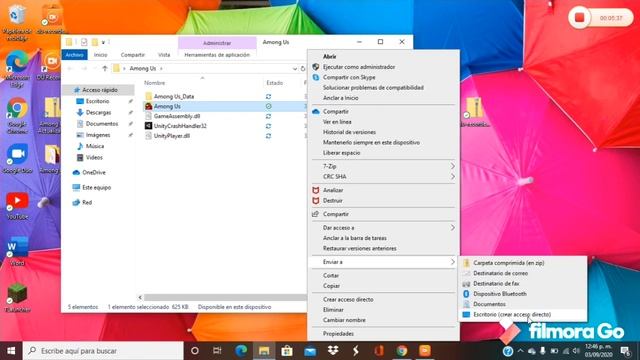Open the Windows Start menu
The image size is (640, 360).
click(x=11, y=351)
